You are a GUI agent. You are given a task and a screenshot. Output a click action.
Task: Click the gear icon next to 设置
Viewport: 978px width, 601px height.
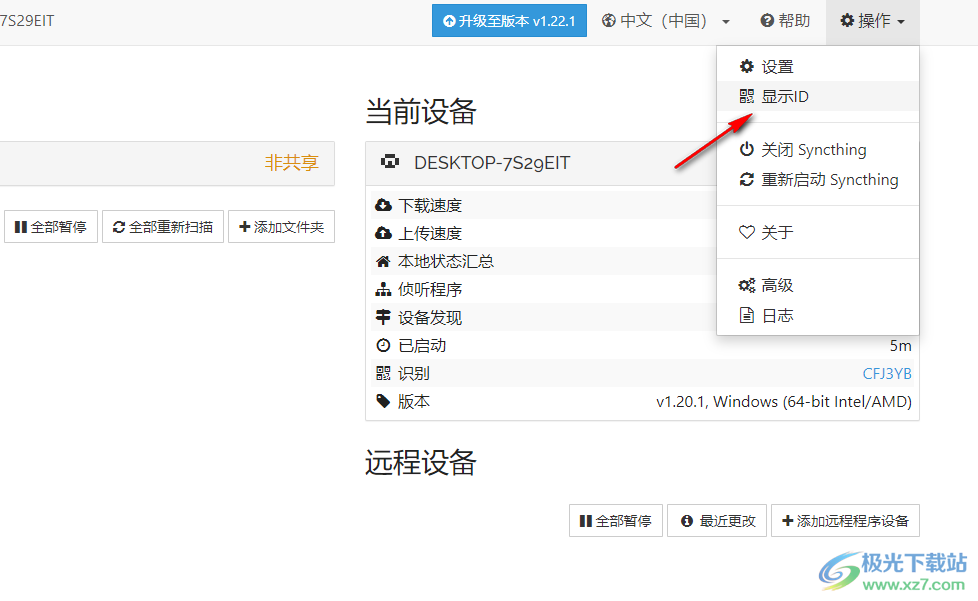747,66
